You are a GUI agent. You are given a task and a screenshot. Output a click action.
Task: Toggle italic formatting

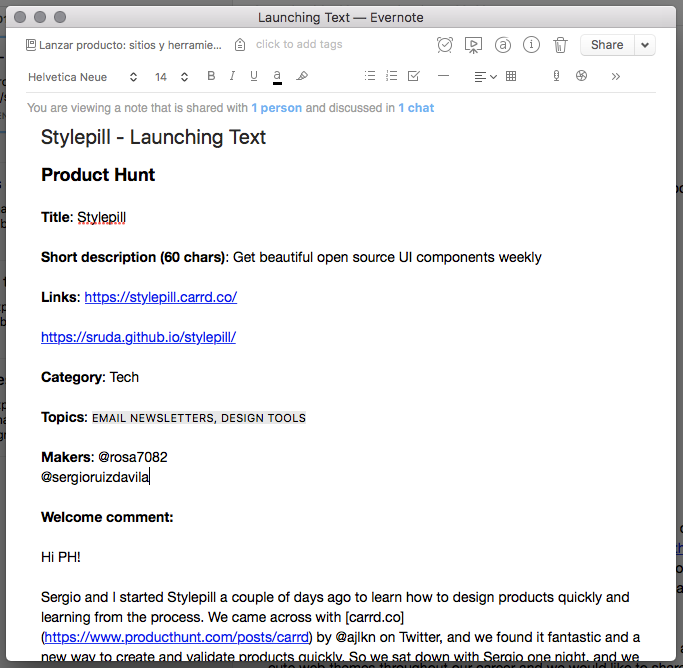tap(232, 76)
